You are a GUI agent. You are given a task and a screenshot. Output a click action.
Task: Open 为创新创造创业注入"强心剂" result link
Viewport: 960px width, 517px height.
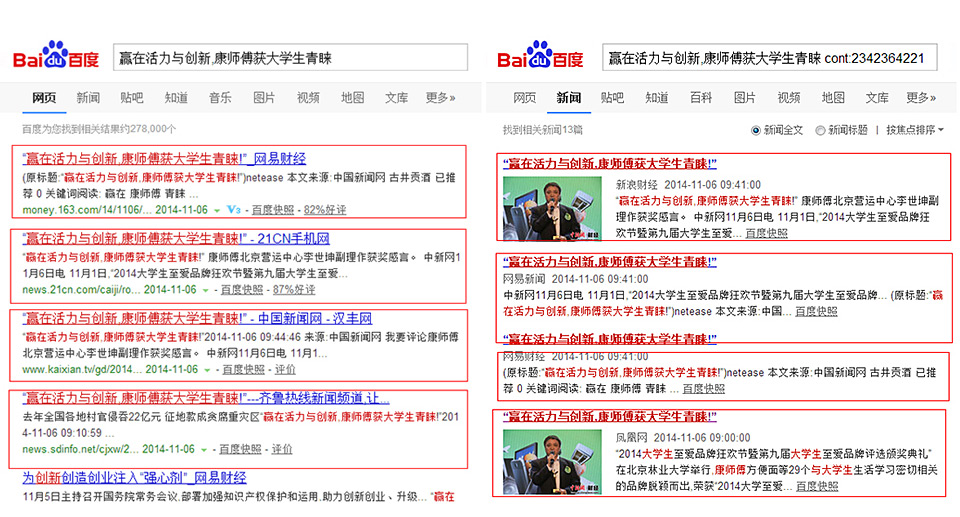pos(135,477)
